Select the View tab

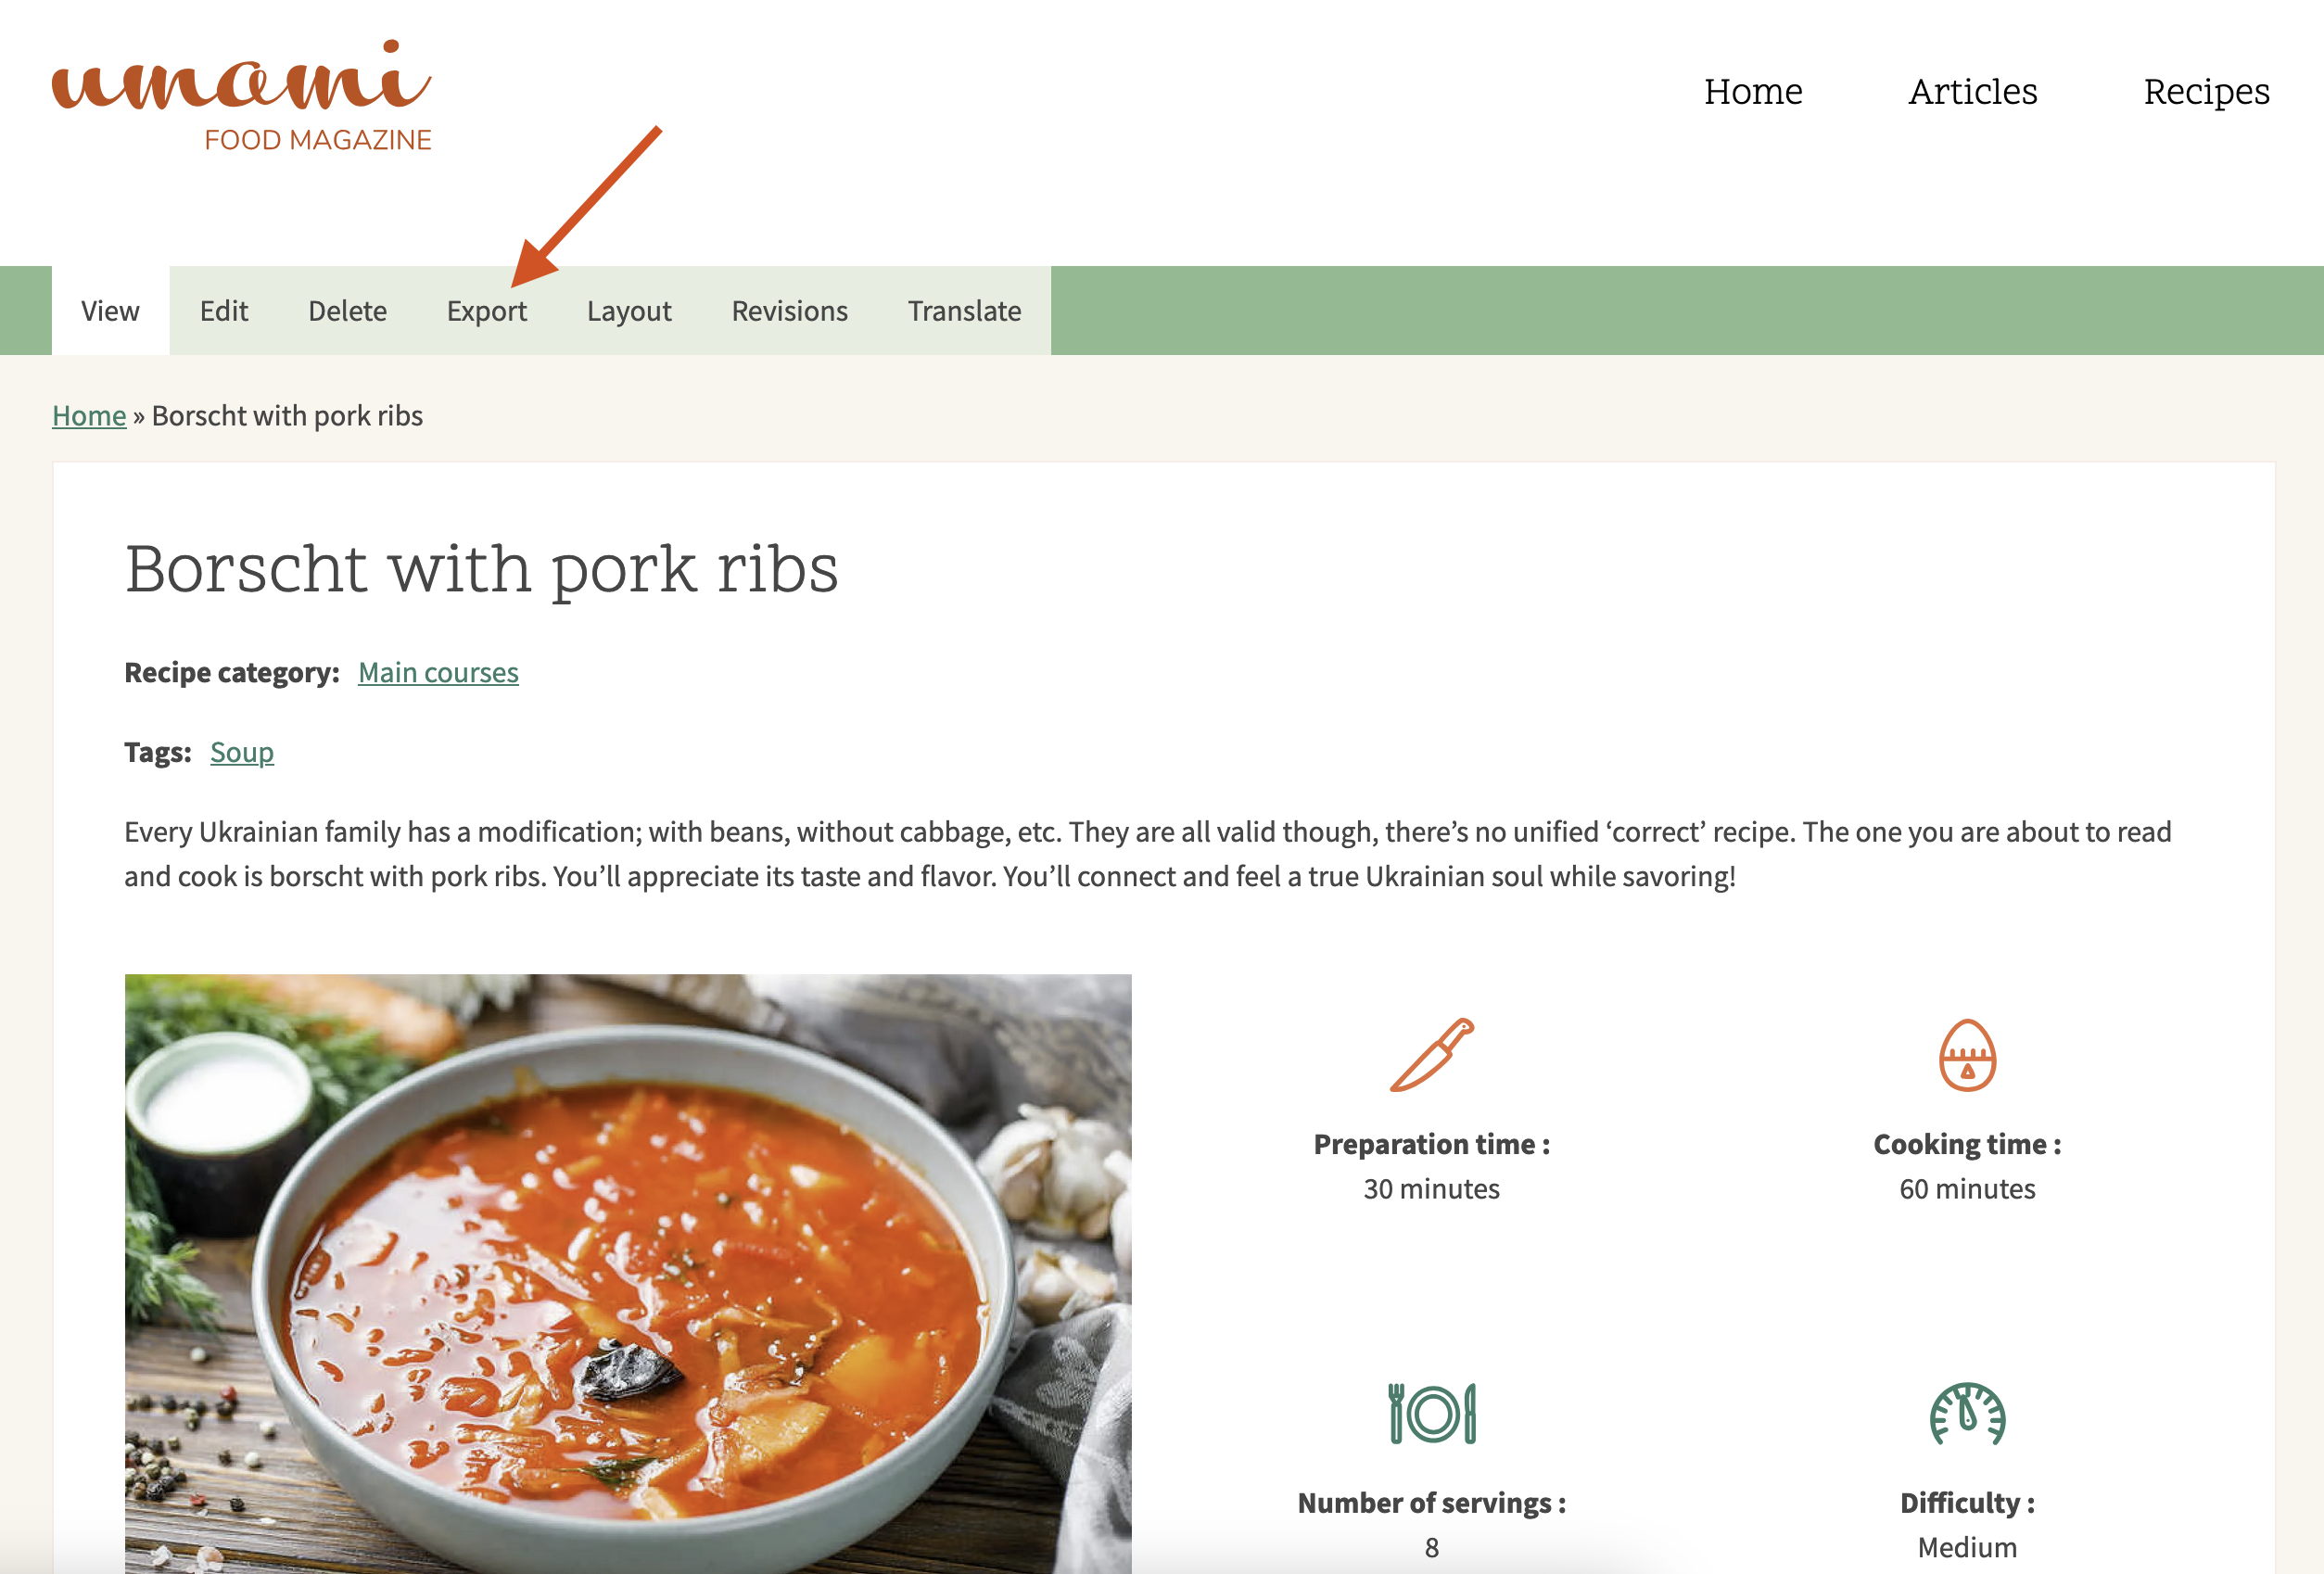pyautogui.click(x=110, y=311)
